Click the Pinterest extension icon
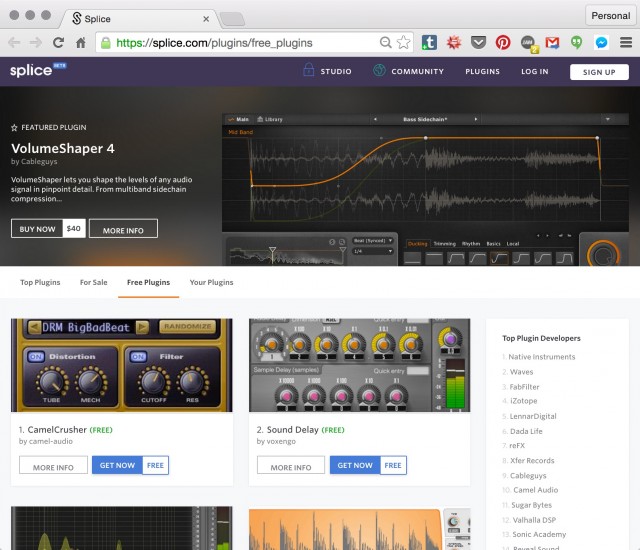The height and width of the screenshot is (550, 640). [503, 43]
